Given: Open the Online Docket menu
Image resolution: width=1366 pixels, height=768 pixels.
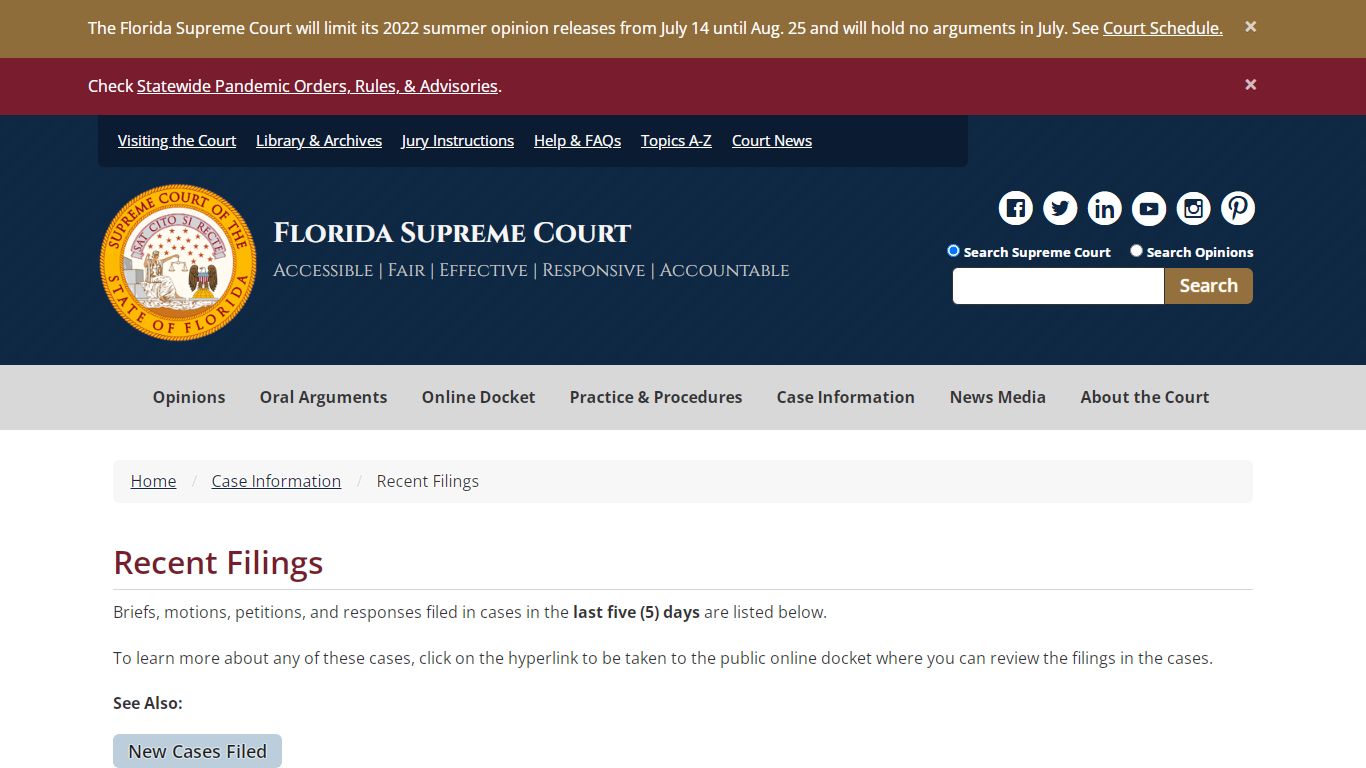Looking at the screenshot, I should [x=478, y=397].
